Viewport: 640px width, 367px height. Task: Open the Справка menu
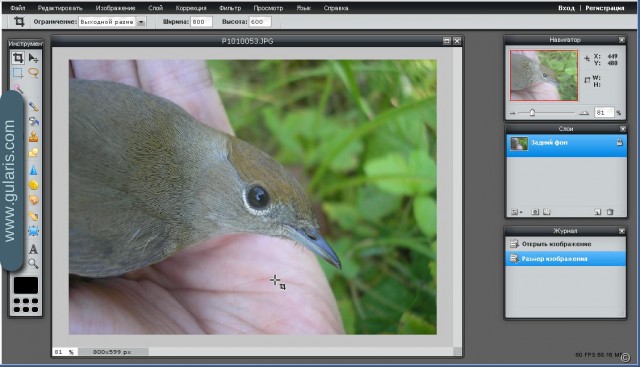pyautogui.click(x=336, y=8)
